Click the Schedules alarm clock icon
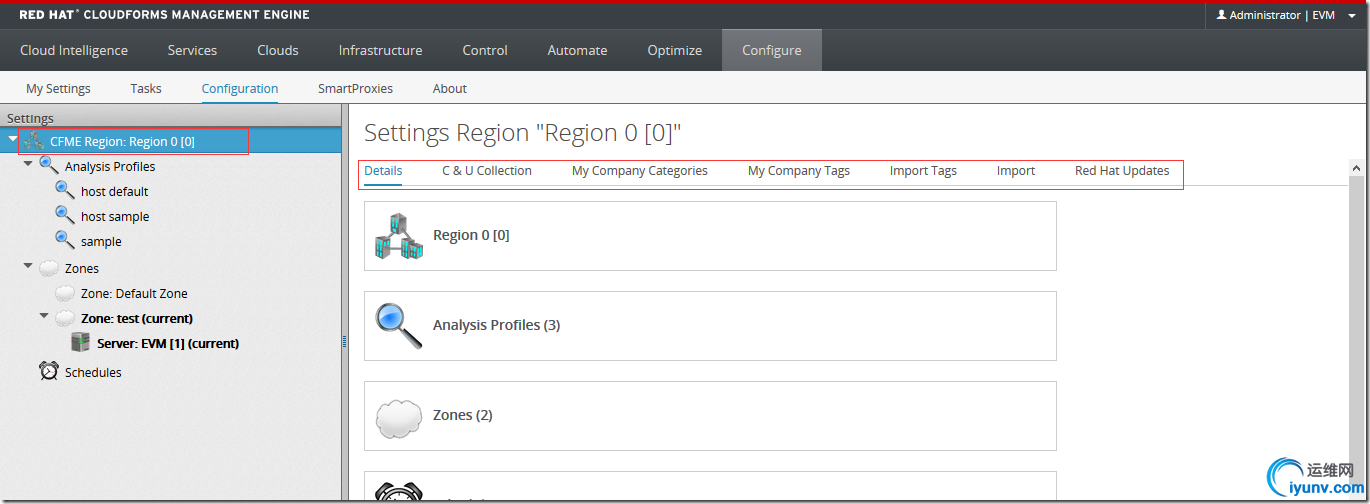The width and height of the screenshot is (1370, 504). [49, 372]
